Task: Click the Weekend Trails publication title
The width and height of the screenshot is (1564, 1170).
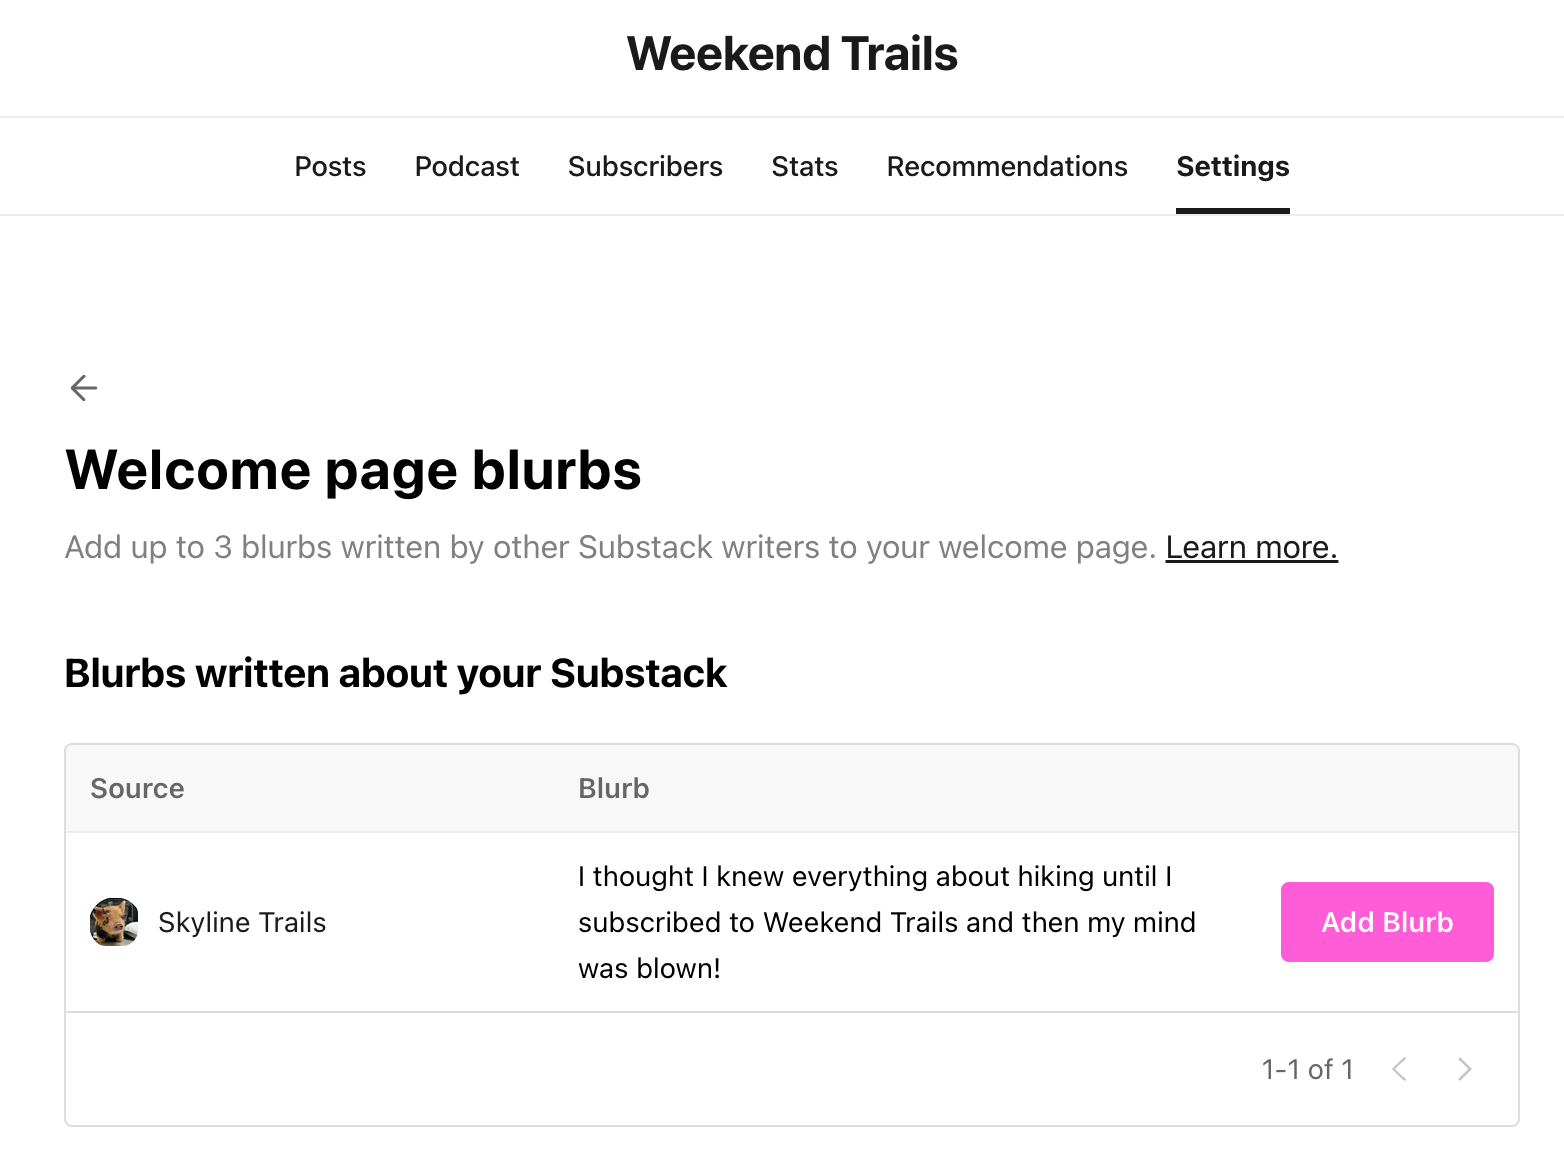Action: point(792,54)
